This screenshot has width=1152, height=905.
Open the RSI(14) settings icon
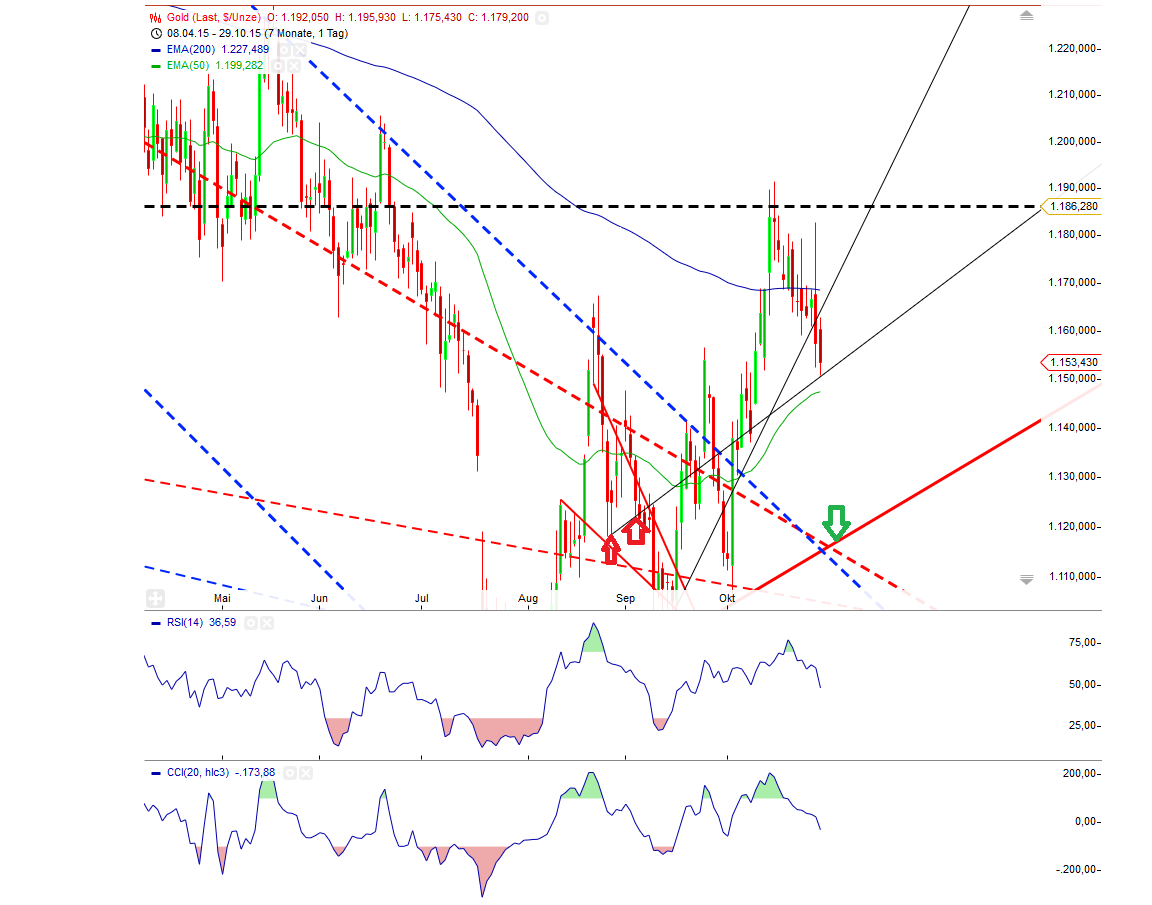coord(252,622)
